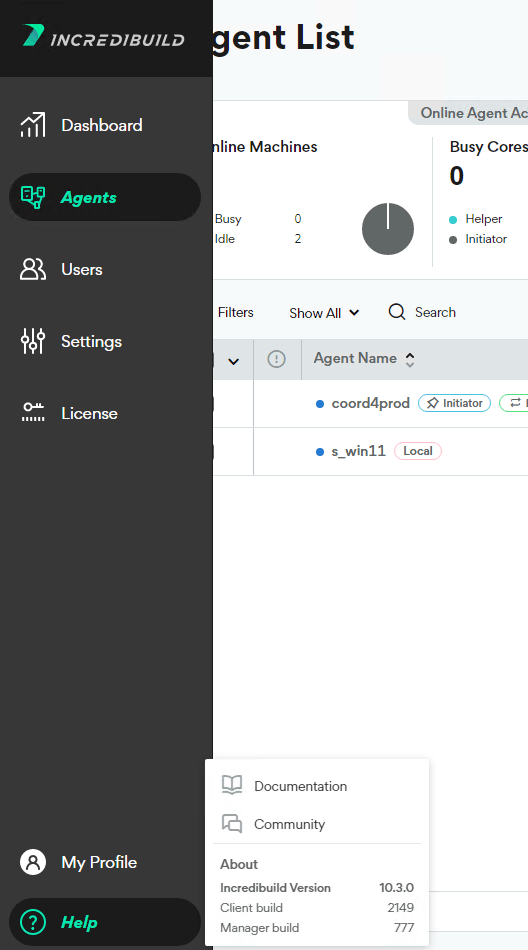528x950 pixels.
Task: Click the Incredibuild logo
Action: (103, 36)
